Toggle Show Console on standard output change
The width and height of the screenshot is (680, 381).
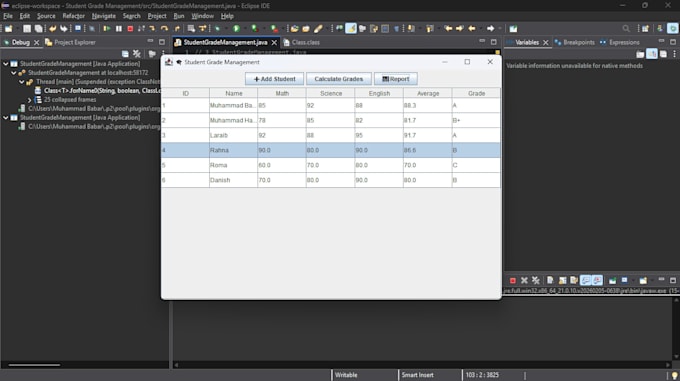pos(585,280)
